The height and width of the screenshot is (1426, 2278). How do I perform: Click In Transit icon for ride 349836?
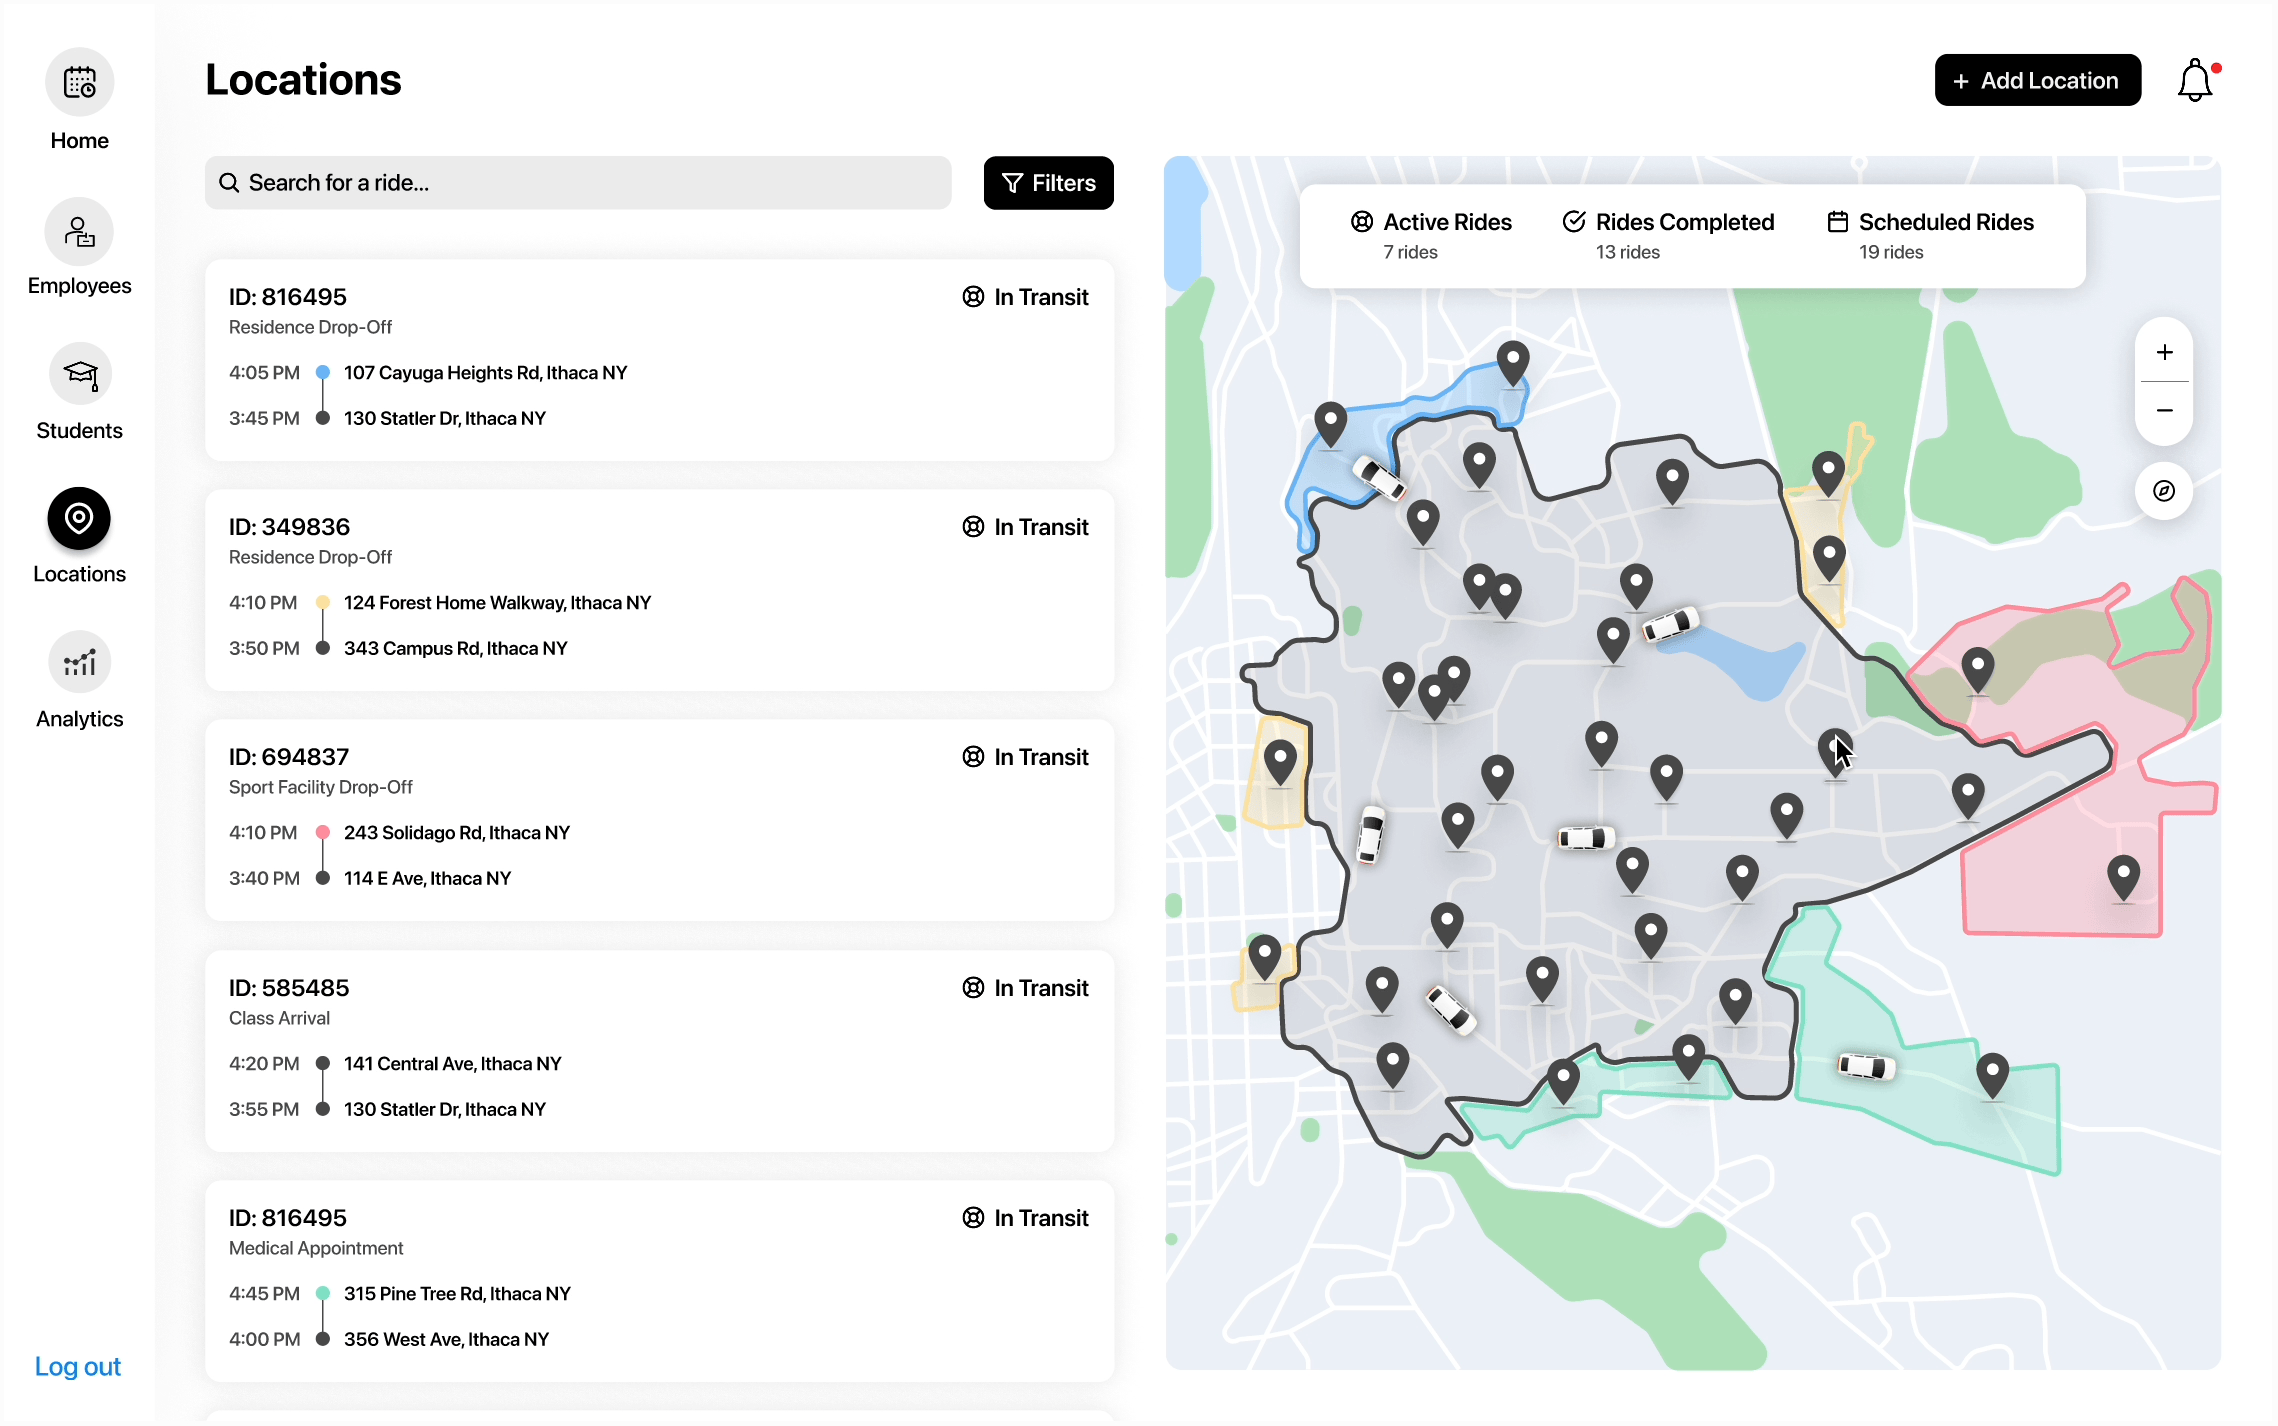[973, 527]
